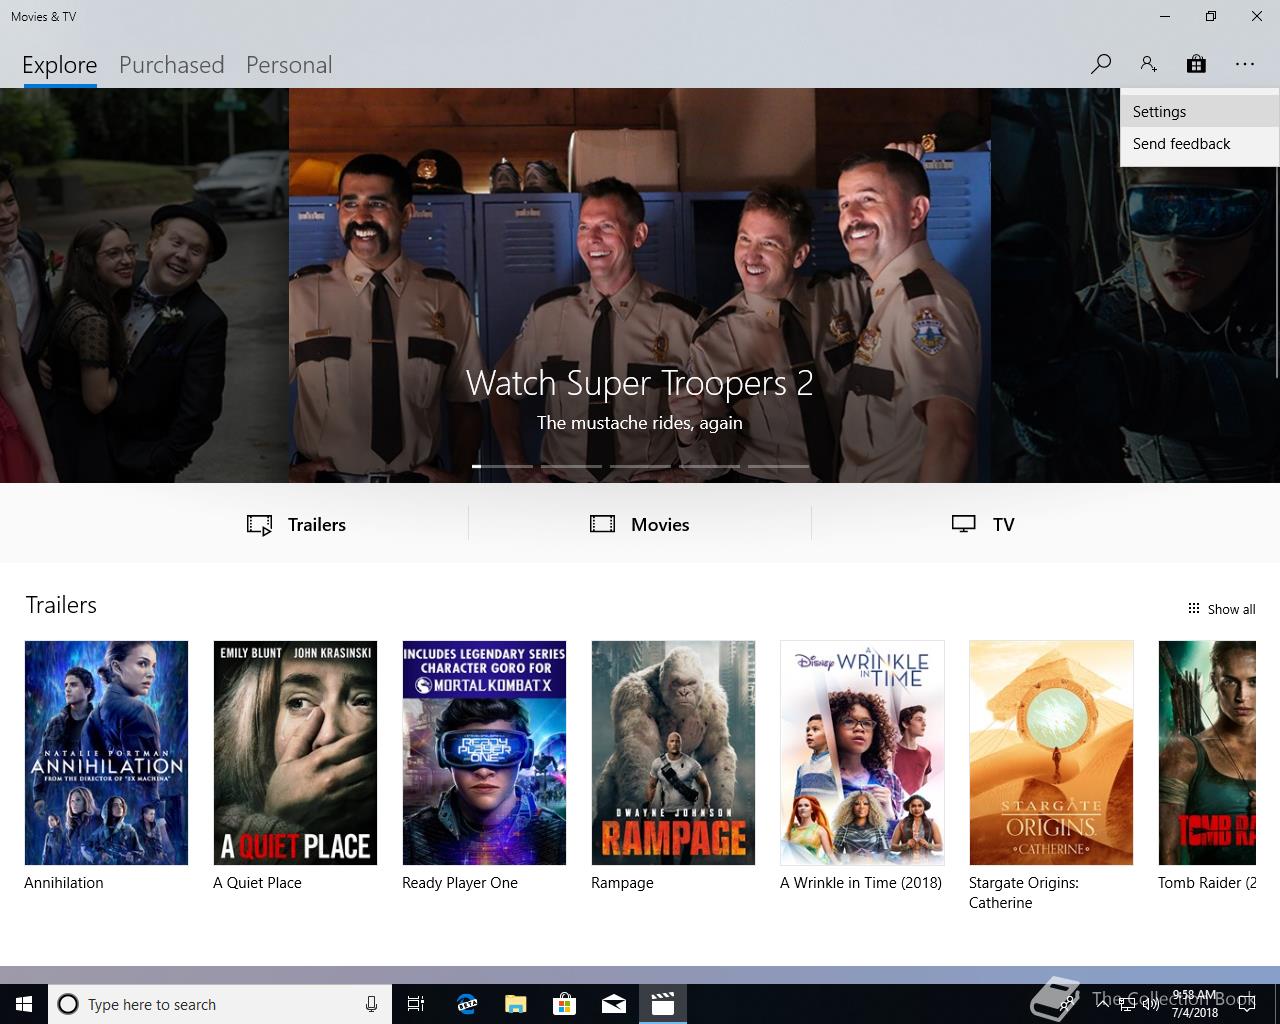Open the Windows Start menu
The height and width of the screenshot is (1024, 1280).
coord(24,1004)
